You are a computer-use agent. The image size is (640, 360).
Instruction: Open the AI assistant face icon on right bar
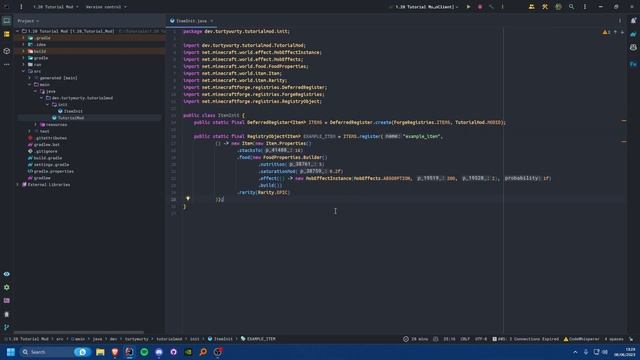click(x=633, y=48)
